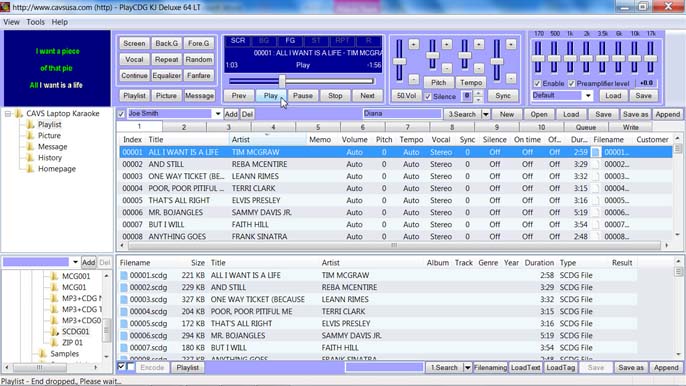Collapse the CAVS Laptop Karaoke tree

8,114
